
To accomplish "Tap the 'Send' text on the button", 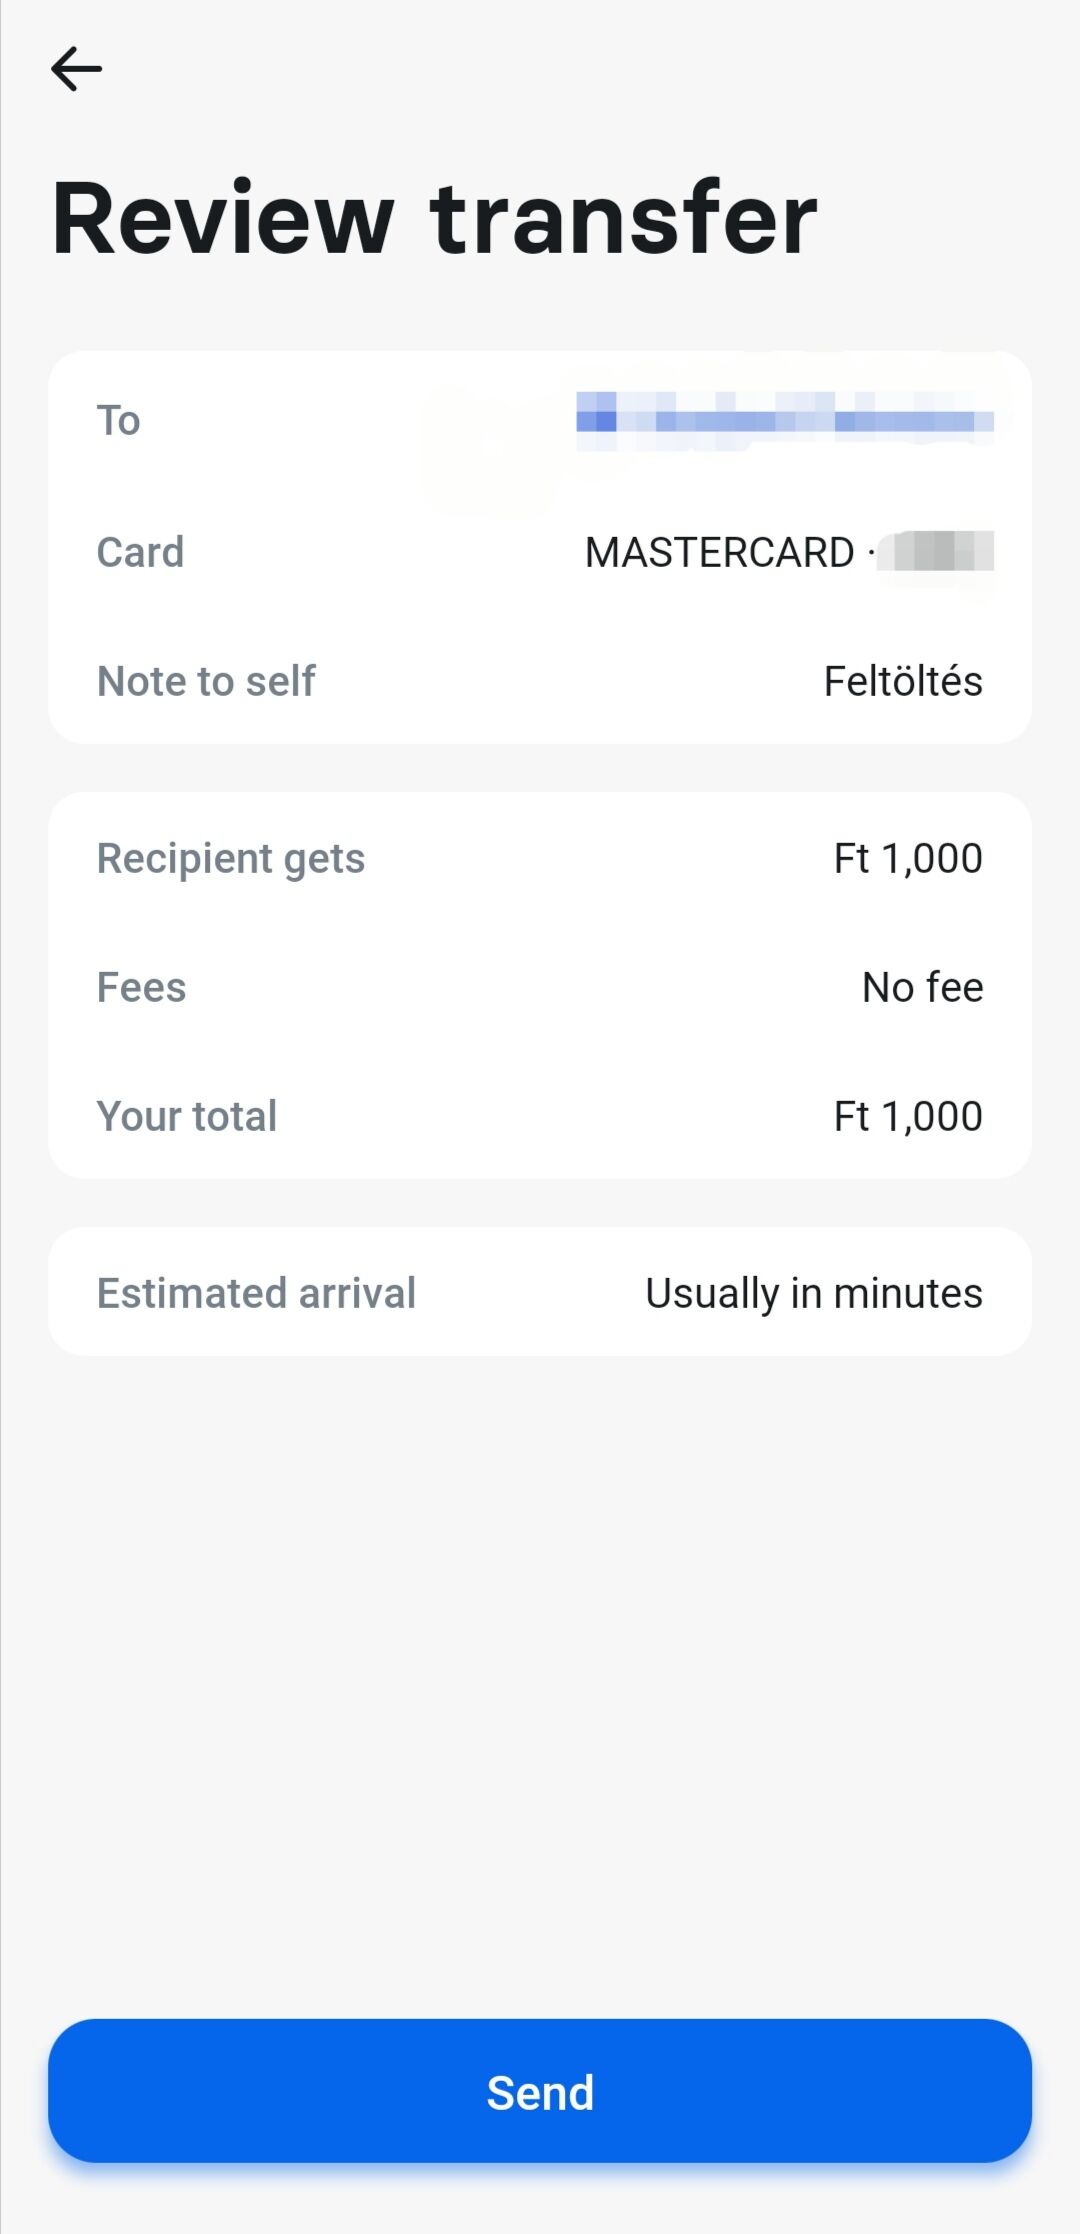I will tap(540, 2092).
